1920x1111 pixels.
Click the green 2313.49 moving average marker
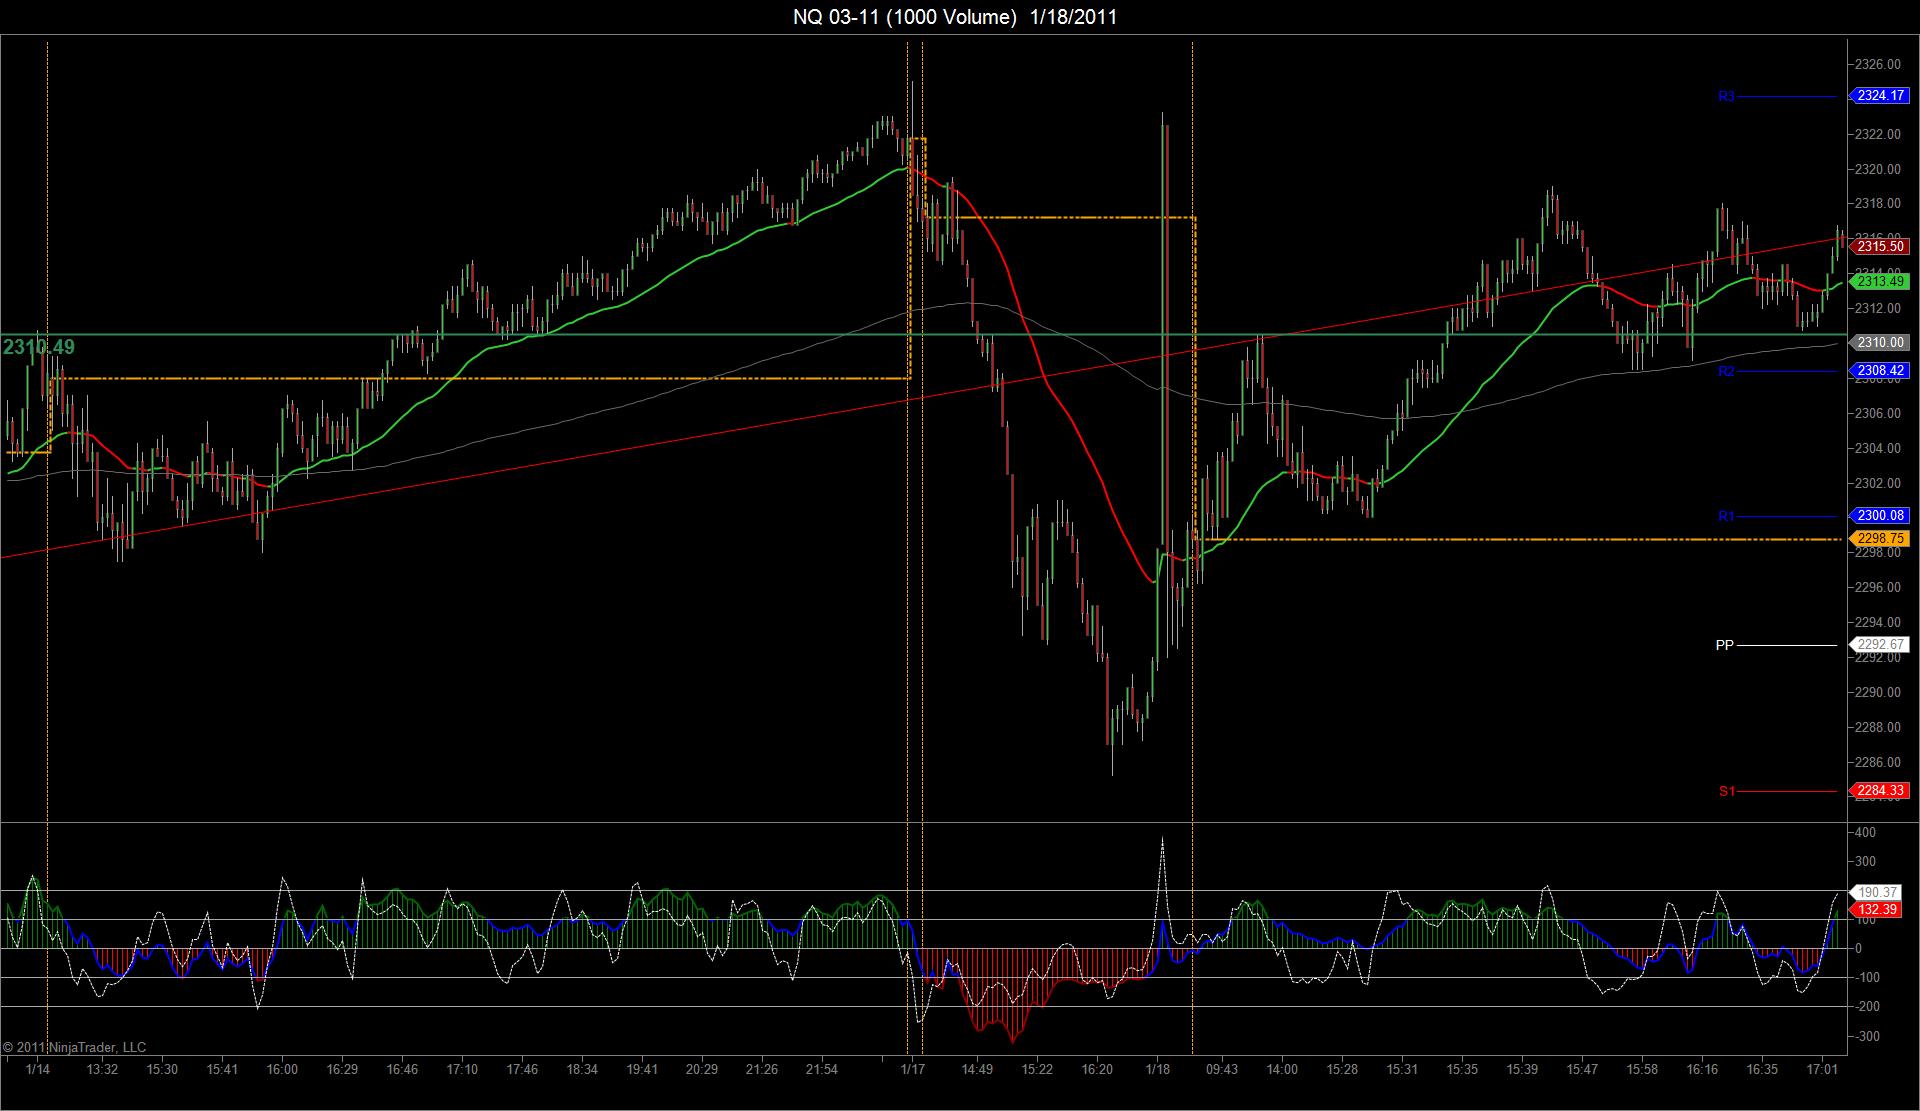pos(1881,282)
